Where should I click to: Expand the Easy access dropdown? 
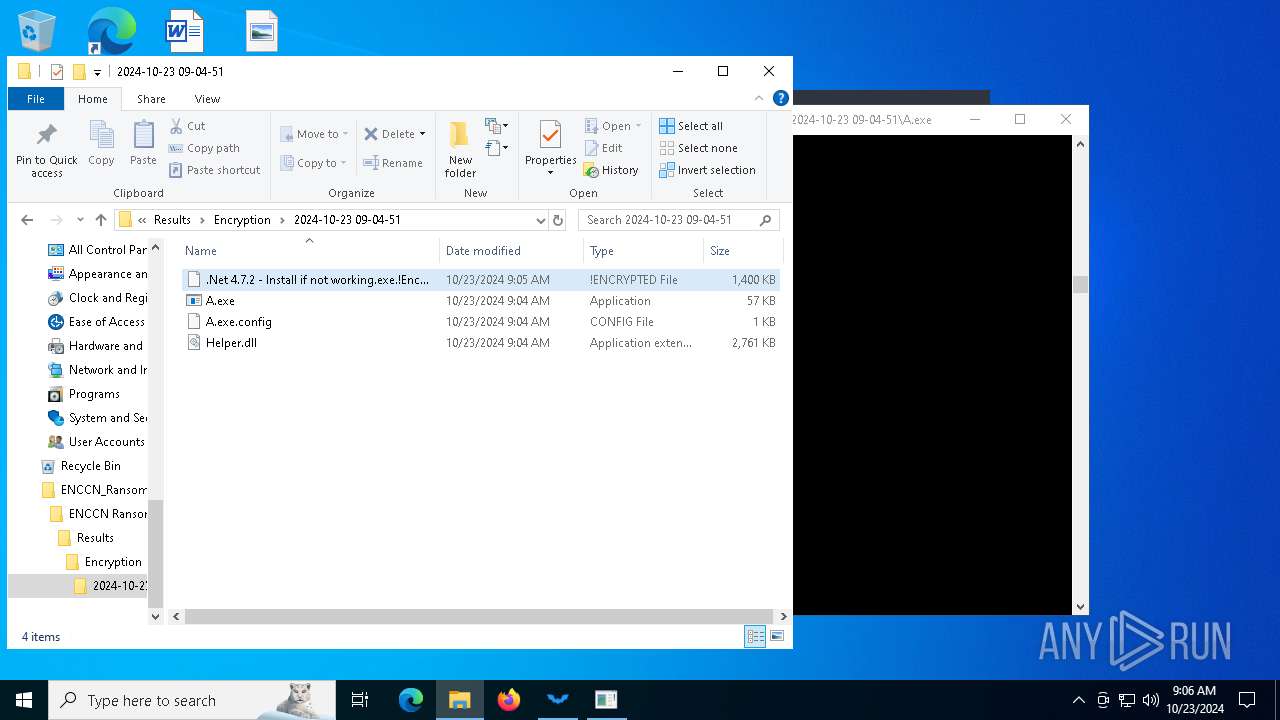[x=497, y=148]
